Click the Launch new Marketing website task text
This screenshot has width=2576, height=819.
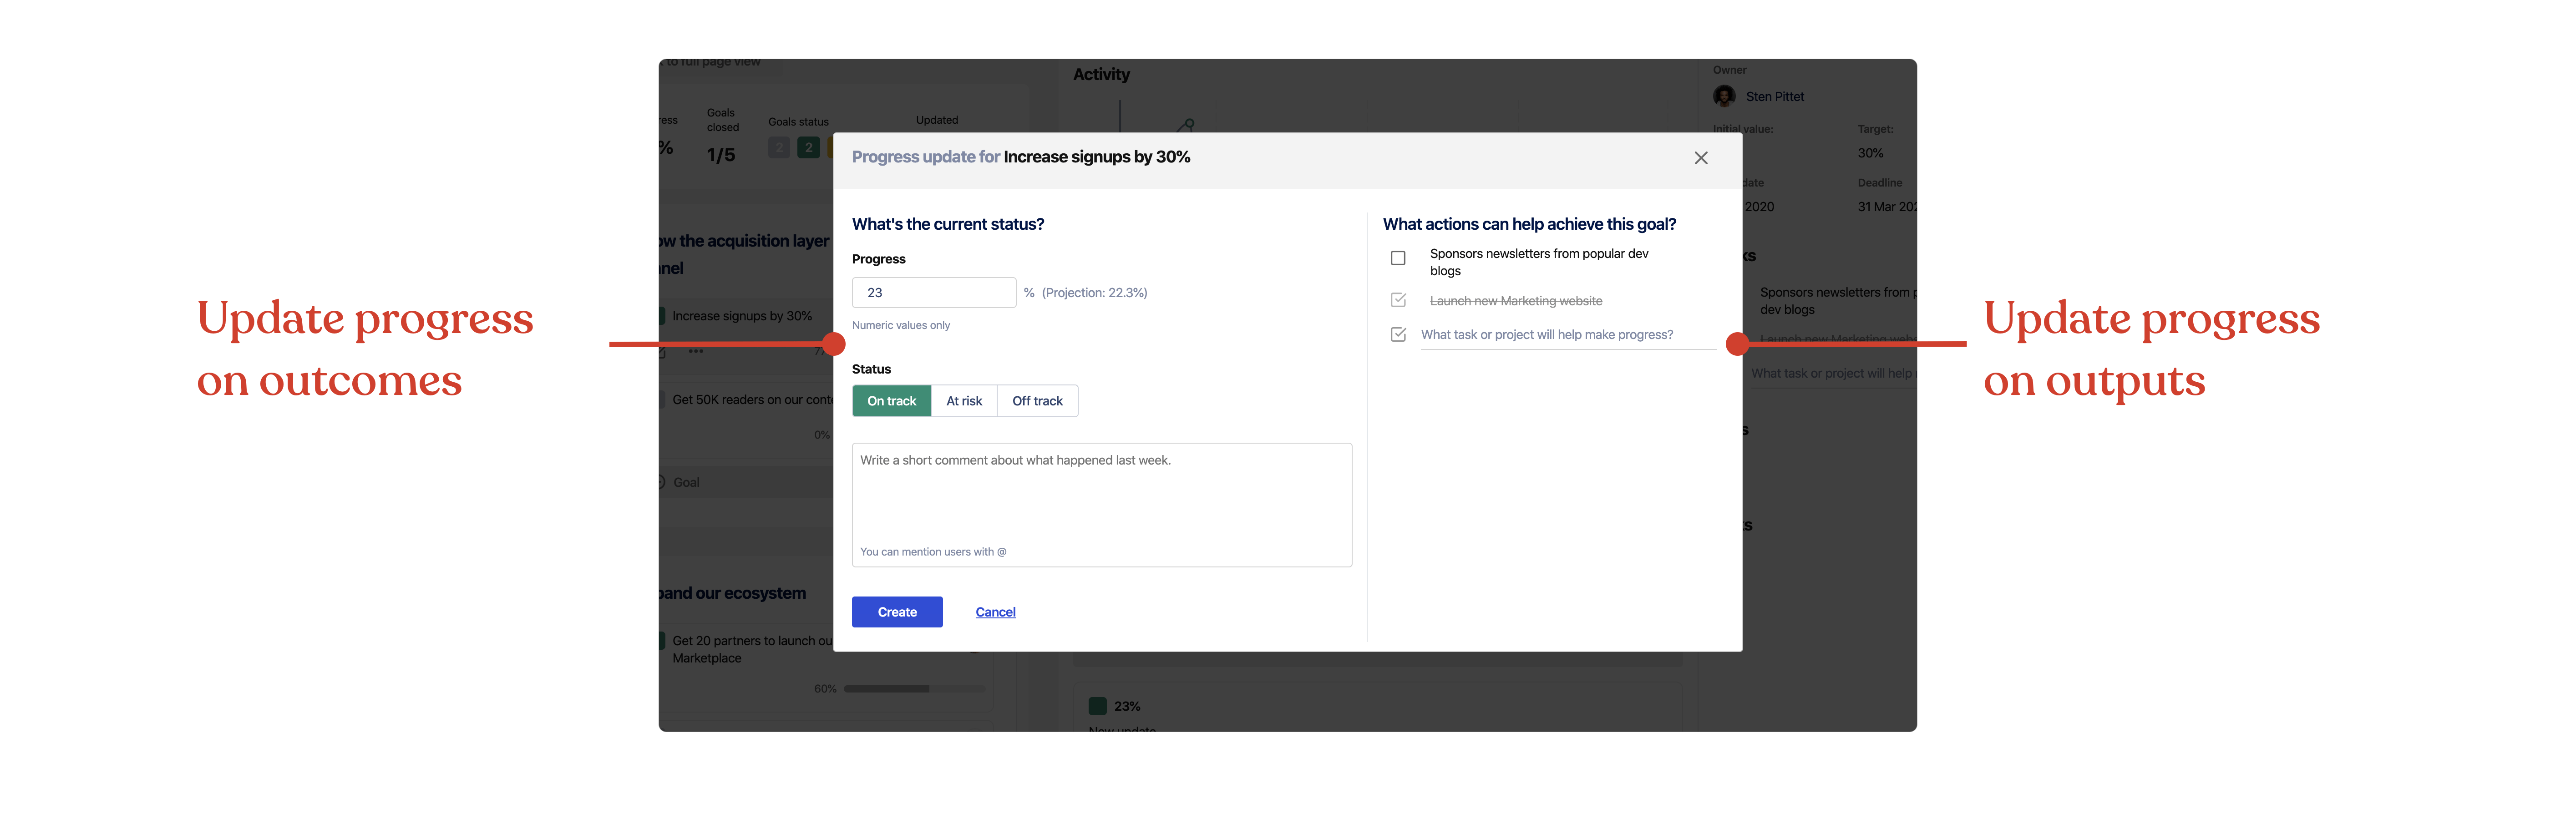[1515, 301]
